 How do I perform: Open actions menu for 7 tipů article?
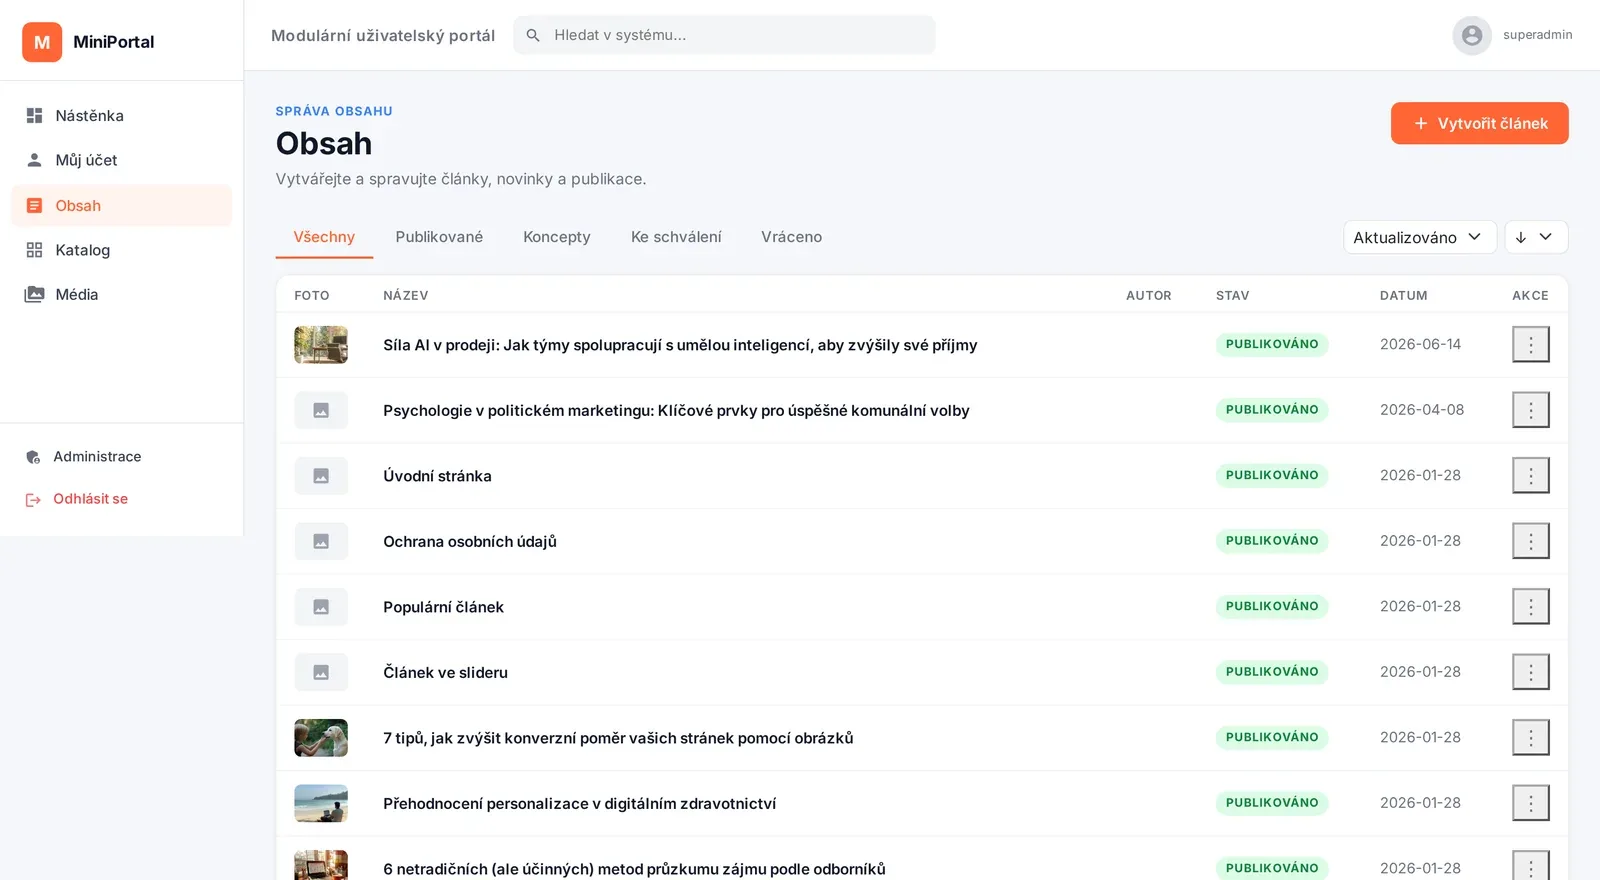coord(1530,737)
